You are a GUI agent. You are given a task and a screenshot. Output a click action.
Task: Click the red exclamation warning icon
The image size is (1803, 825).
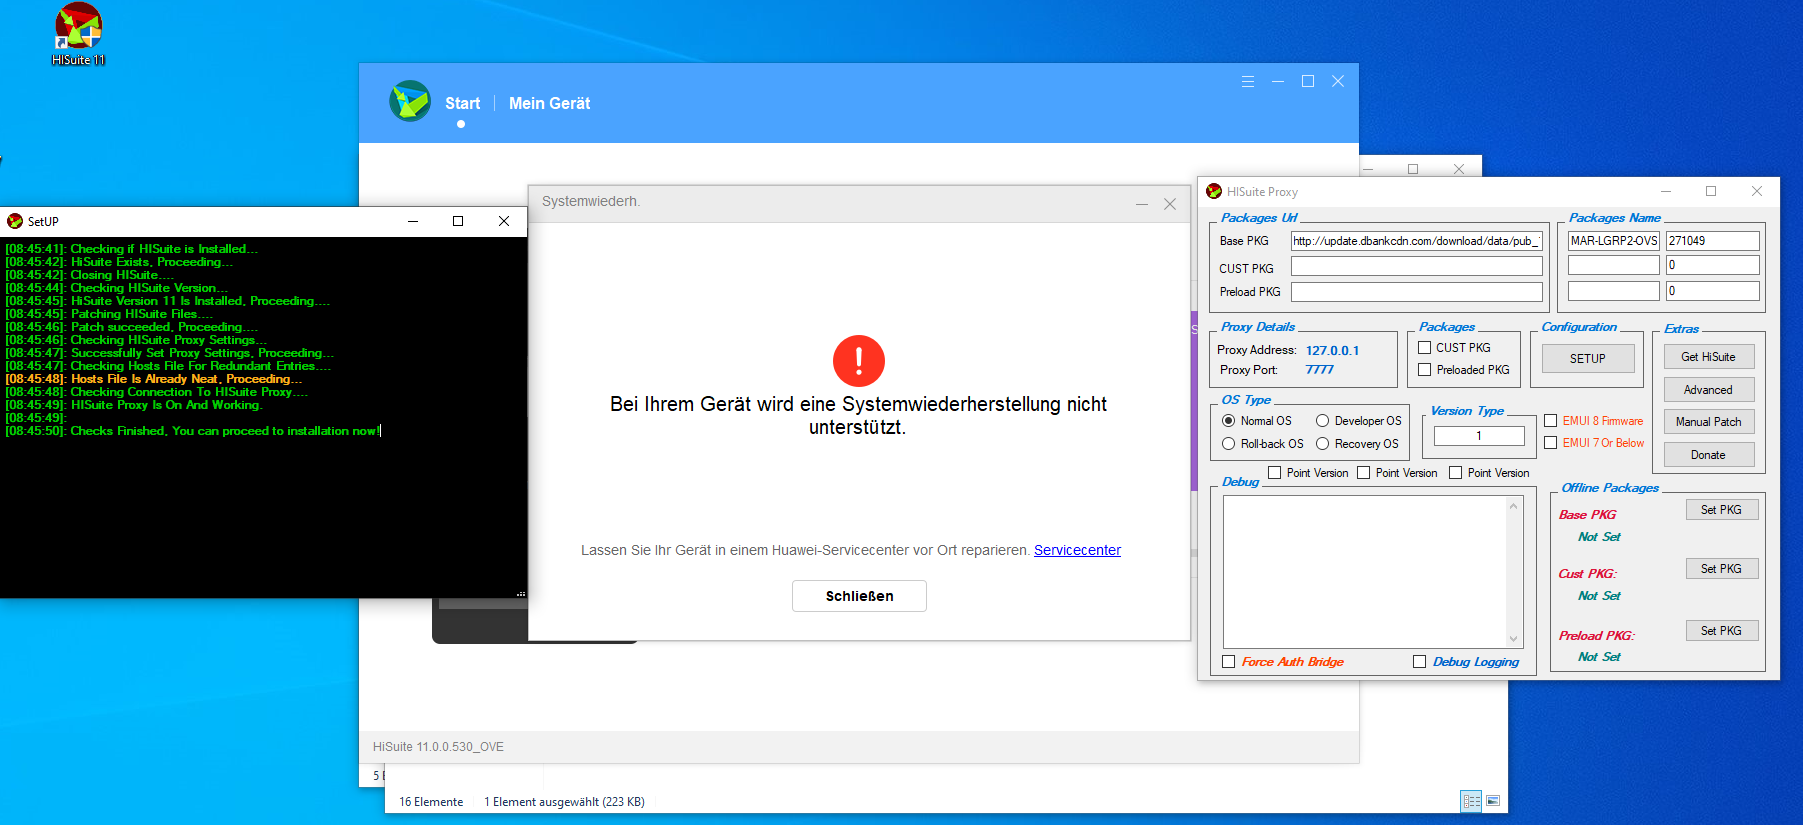pos(859,361)
